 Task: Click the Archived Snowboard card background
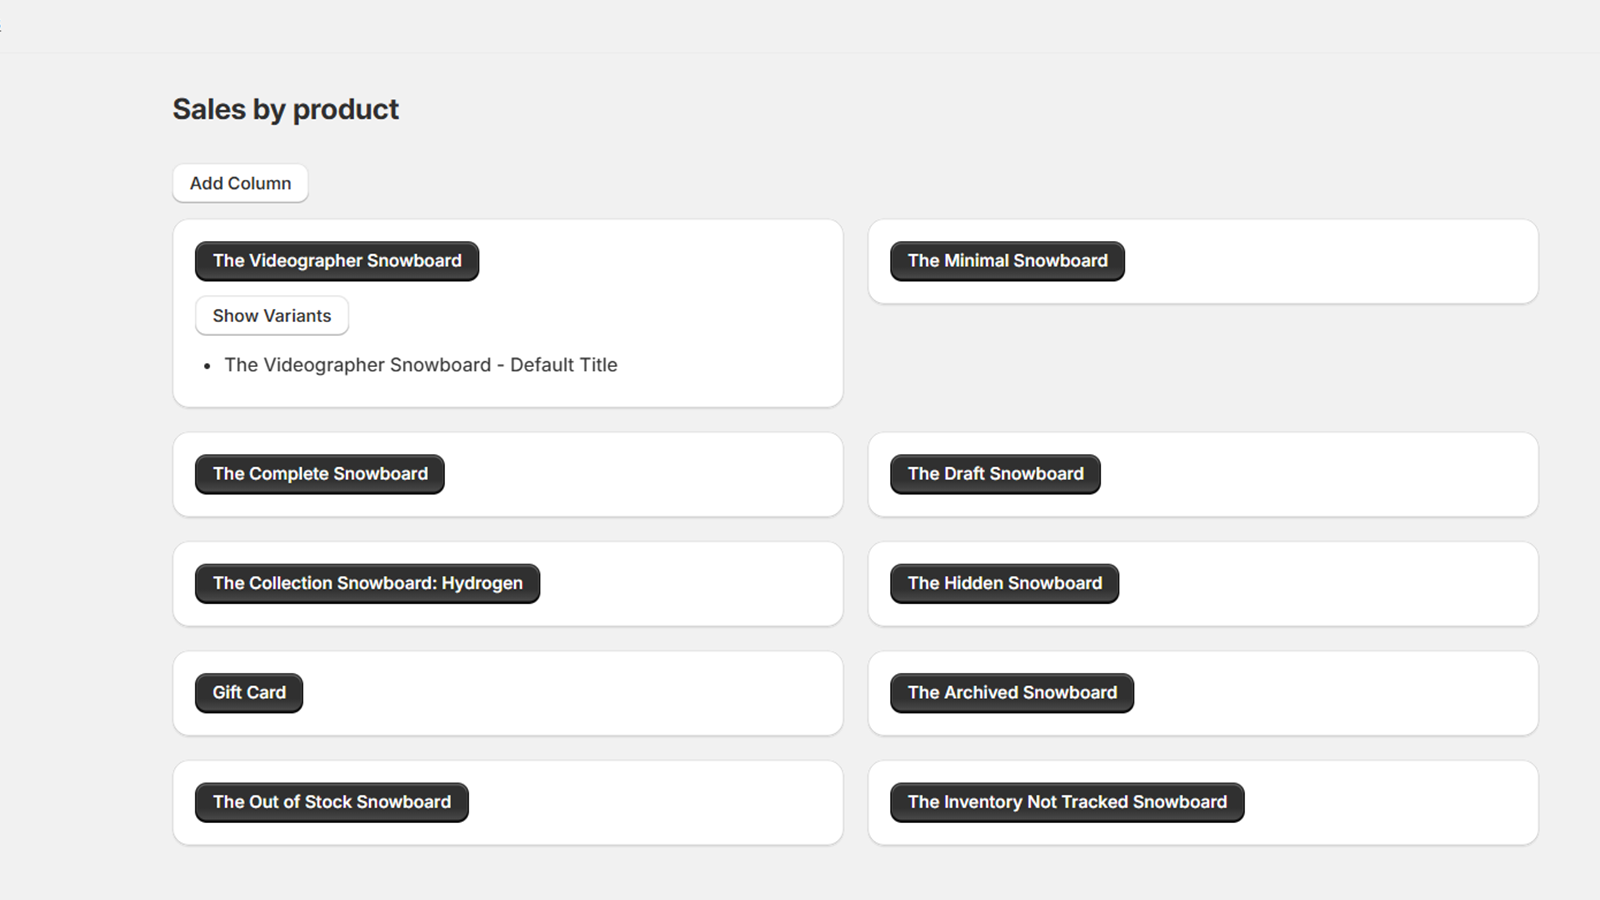[1340, 694]
